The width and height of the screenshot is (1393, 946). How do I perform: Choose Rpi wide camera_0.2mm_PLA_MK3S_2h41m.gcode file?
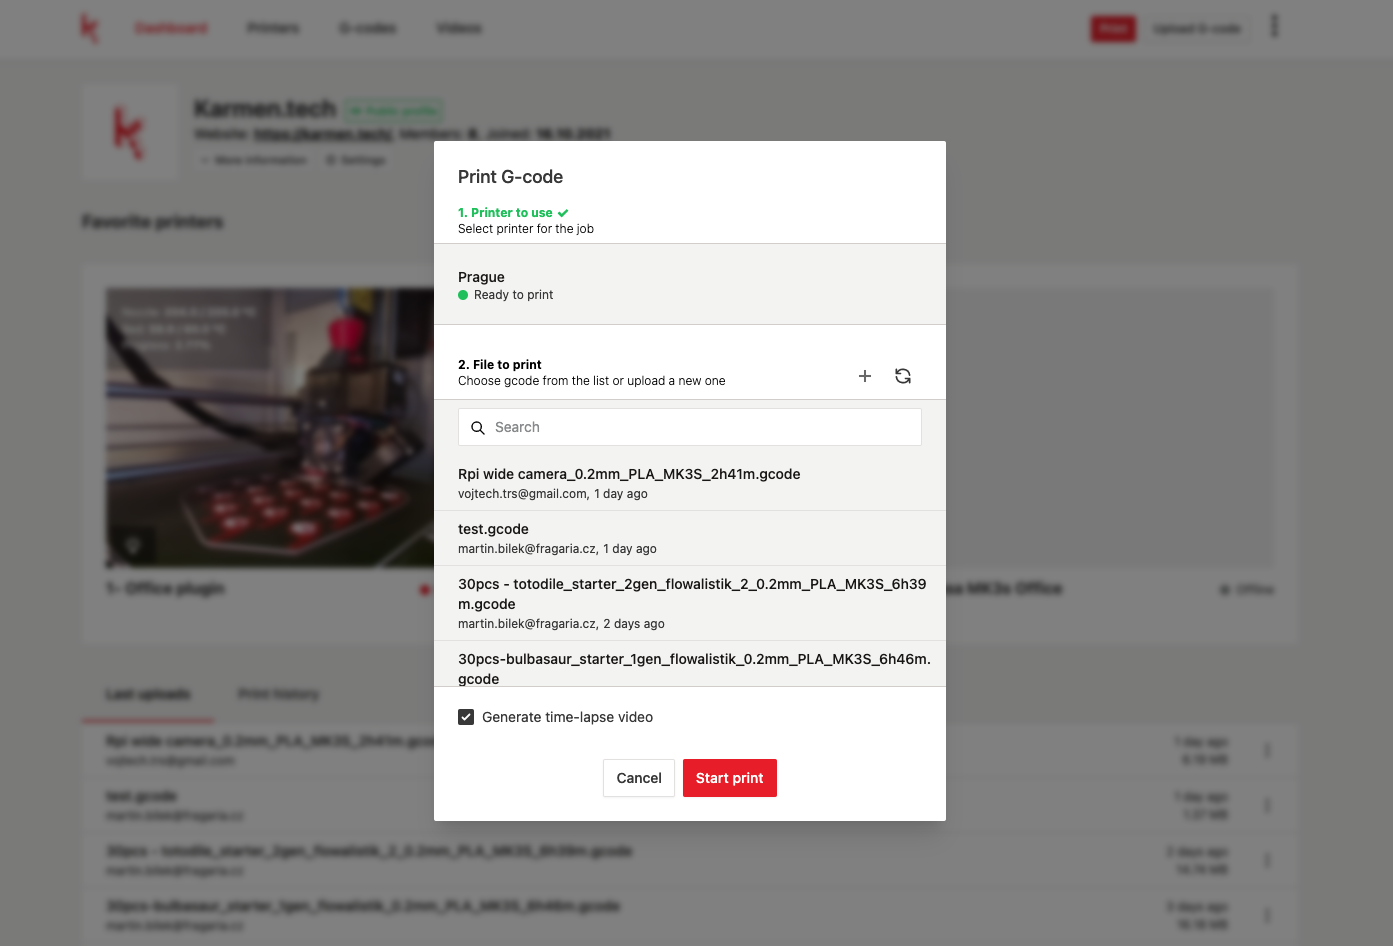click(x=690, y=483)
